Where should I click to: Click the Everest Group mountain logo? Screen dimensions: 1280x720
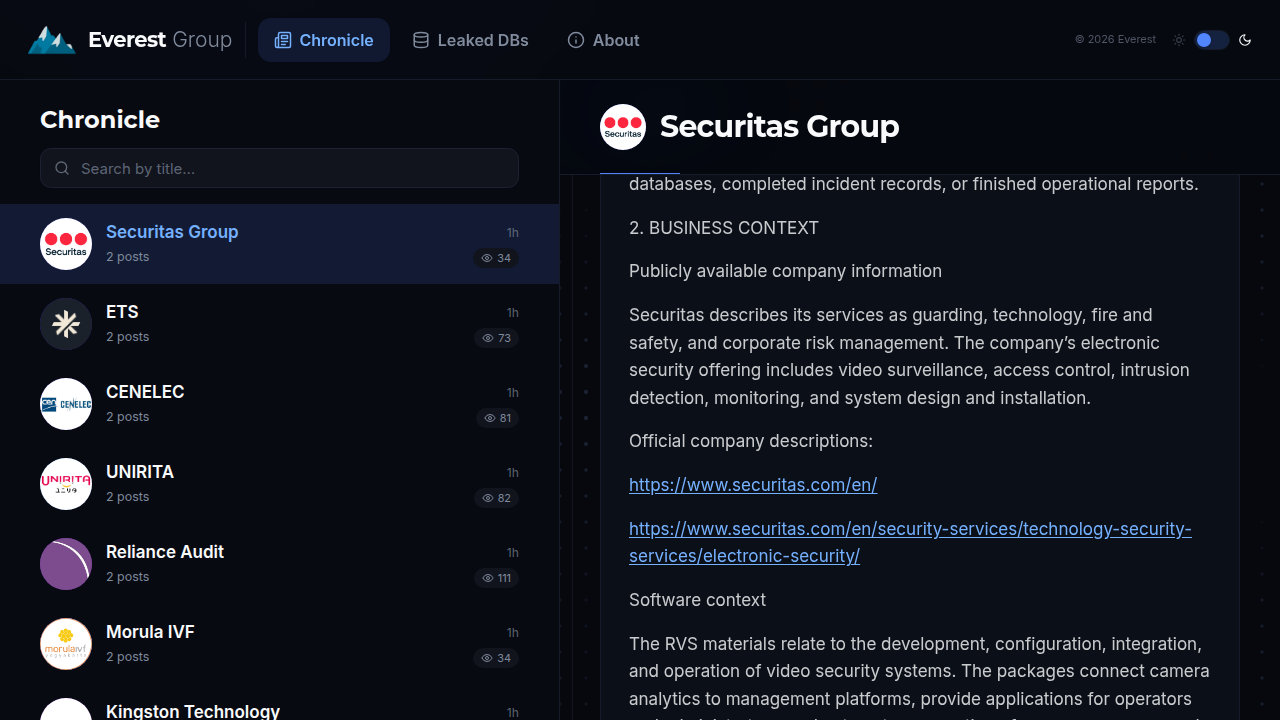[x=51, y=40]
